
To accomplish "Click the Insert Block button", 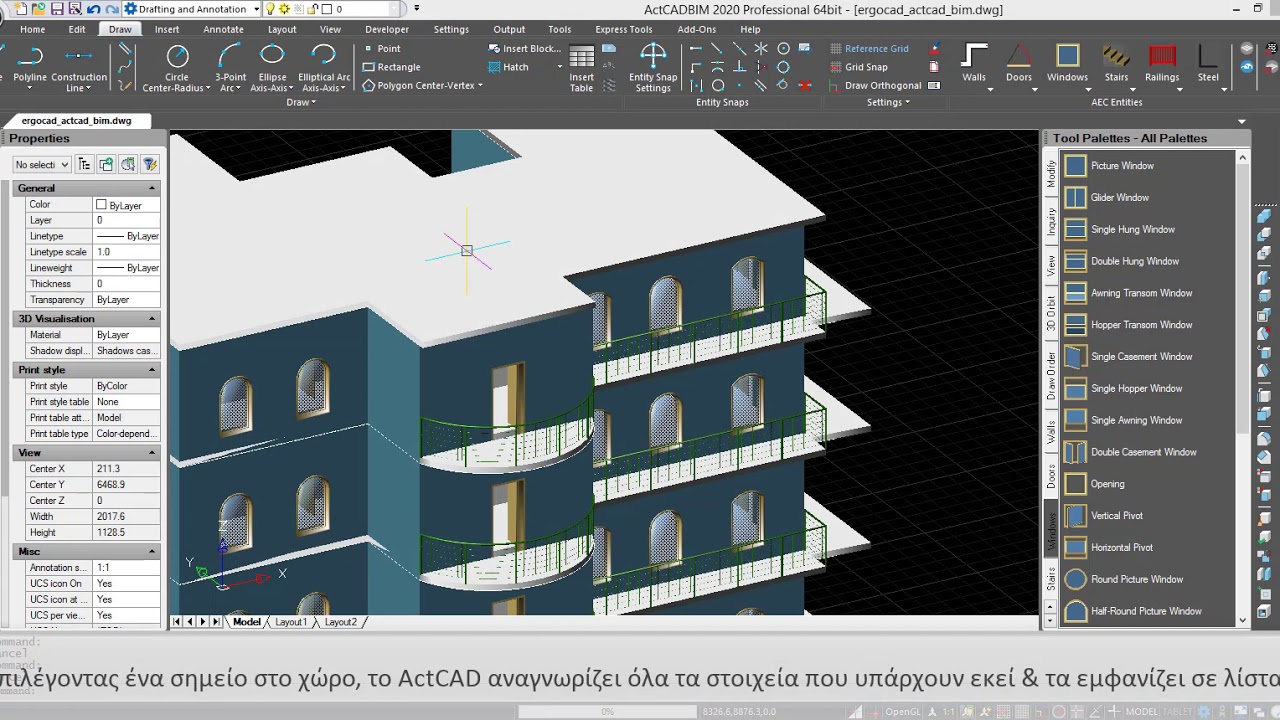I will [x=525, y=48].
